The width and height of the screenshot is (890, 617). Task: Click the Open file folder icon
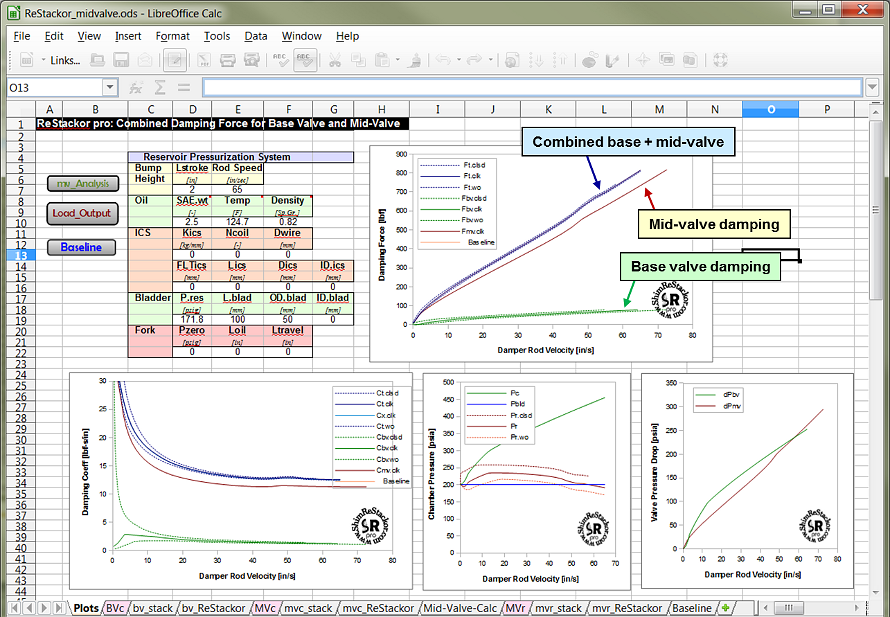coord(98,60)
